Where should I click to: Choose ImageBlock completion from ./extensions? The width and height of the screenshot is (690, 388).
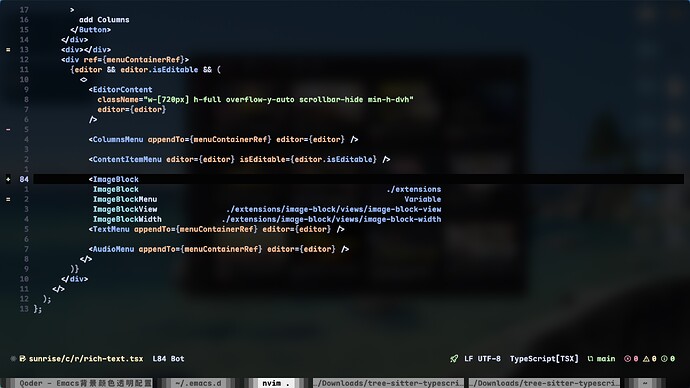(267, 189)
